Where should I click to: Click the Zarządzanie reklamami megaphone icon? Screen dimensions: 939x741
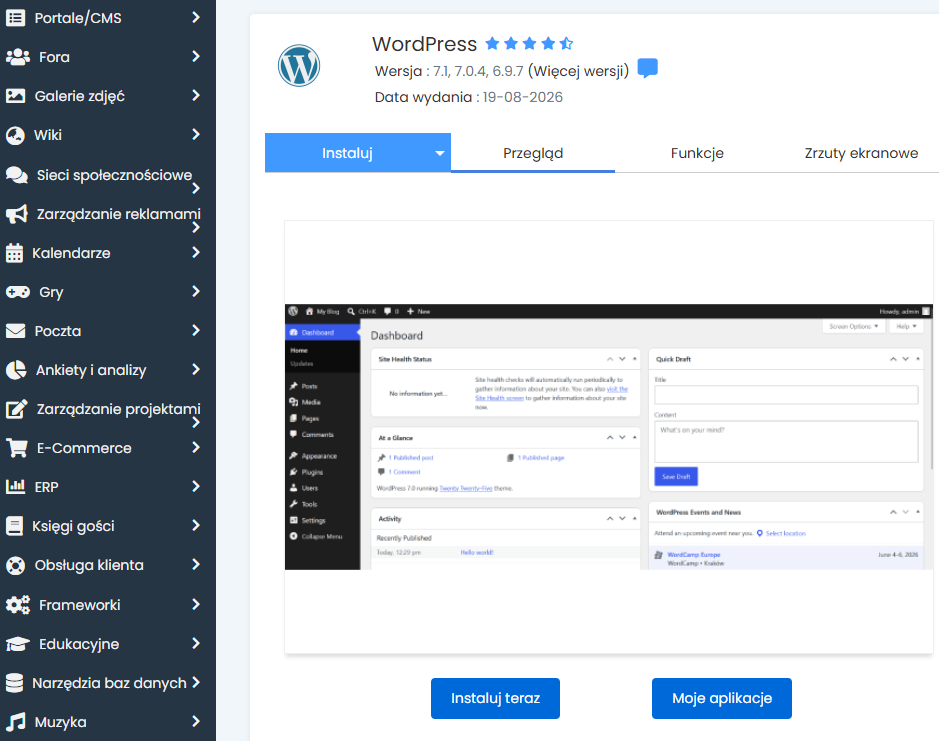[16, 214]
